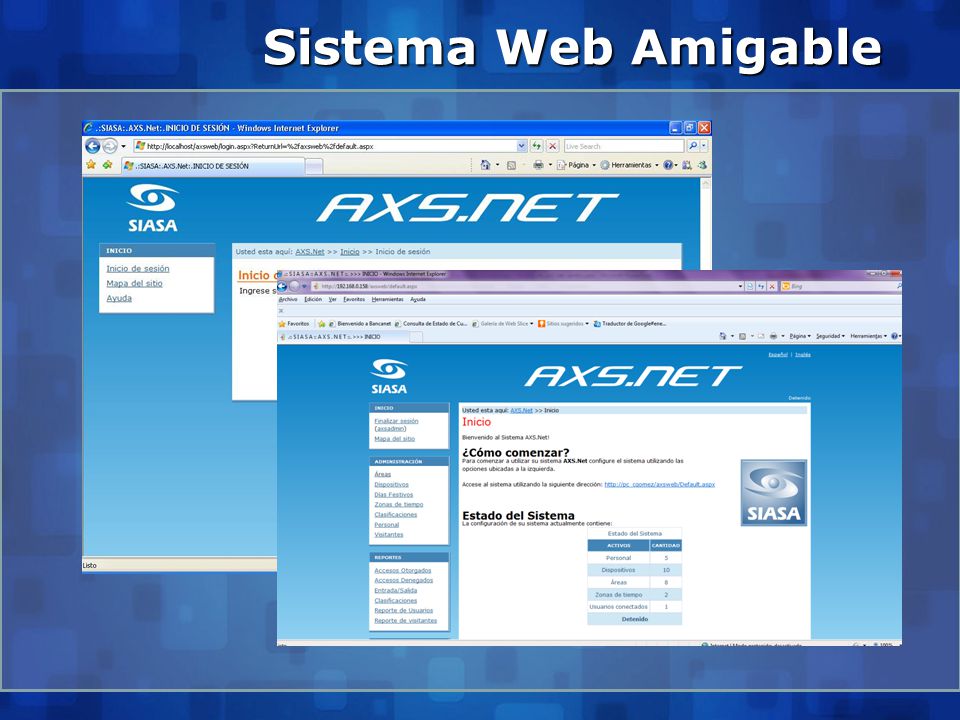
Task: Click 'Finalizar sesión (axsadmin)' link
Action: pyautogui.click(x=396, y=425)
